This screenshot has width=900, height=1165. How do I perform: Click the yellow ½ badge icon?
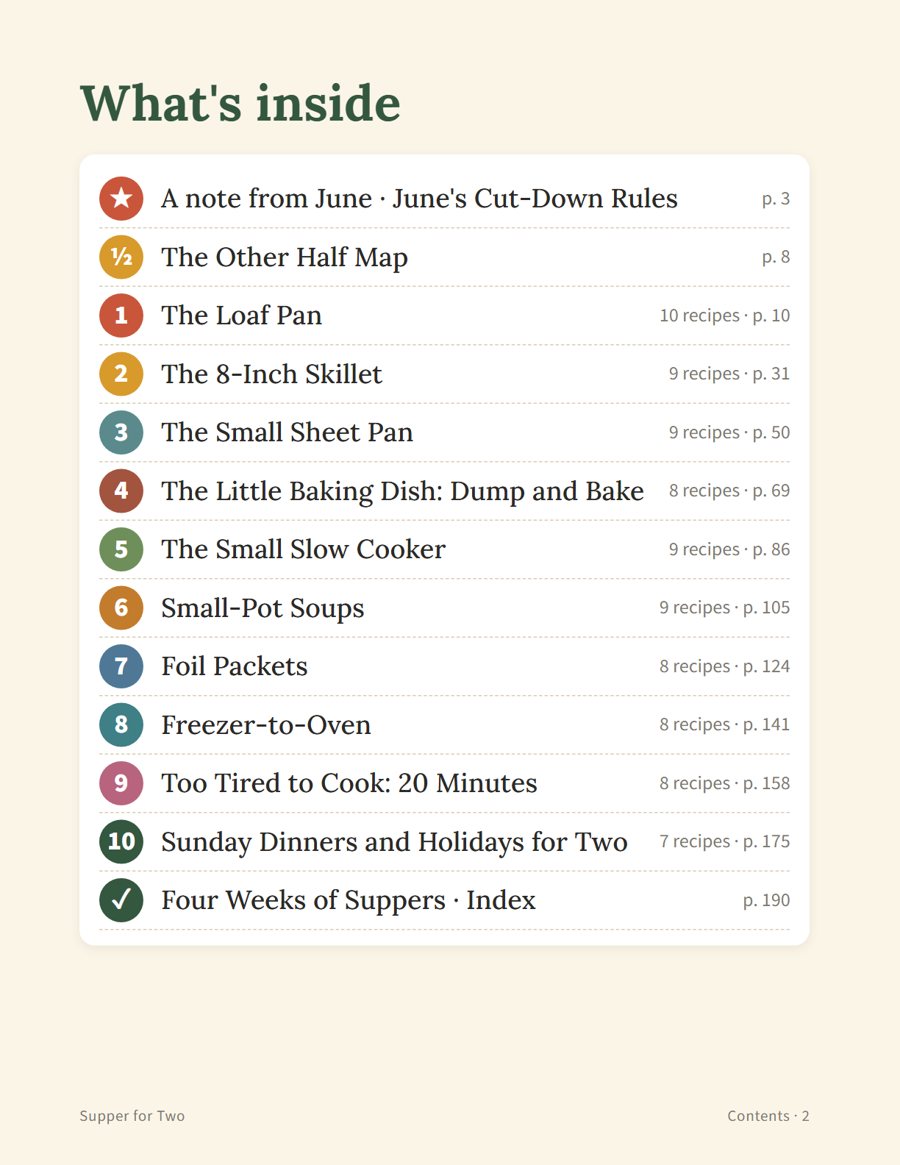coord(121,257)
